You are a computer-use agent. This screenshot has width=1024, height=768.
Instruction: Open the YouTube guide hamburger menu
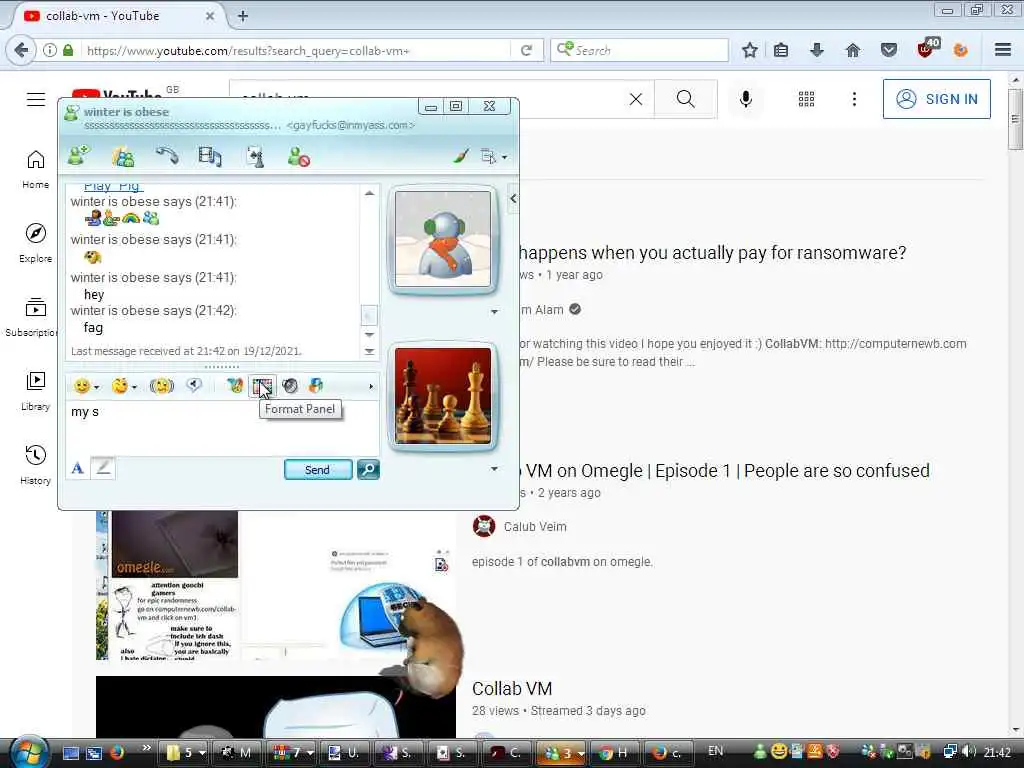point(36,99)
